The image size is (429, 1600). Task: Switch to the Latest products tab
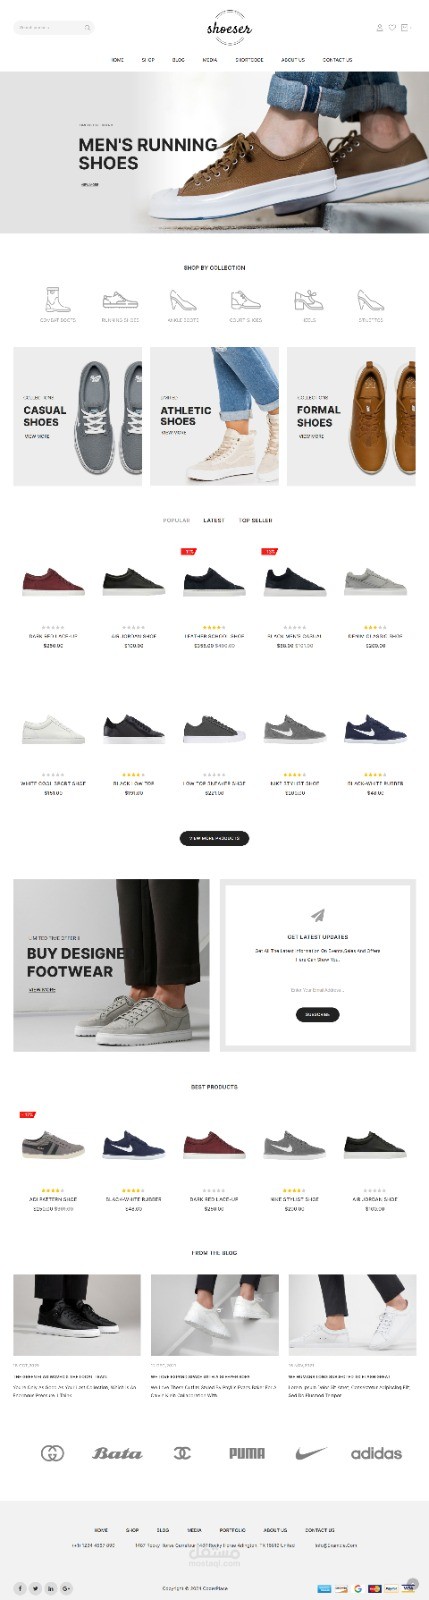tap(214, 520)
